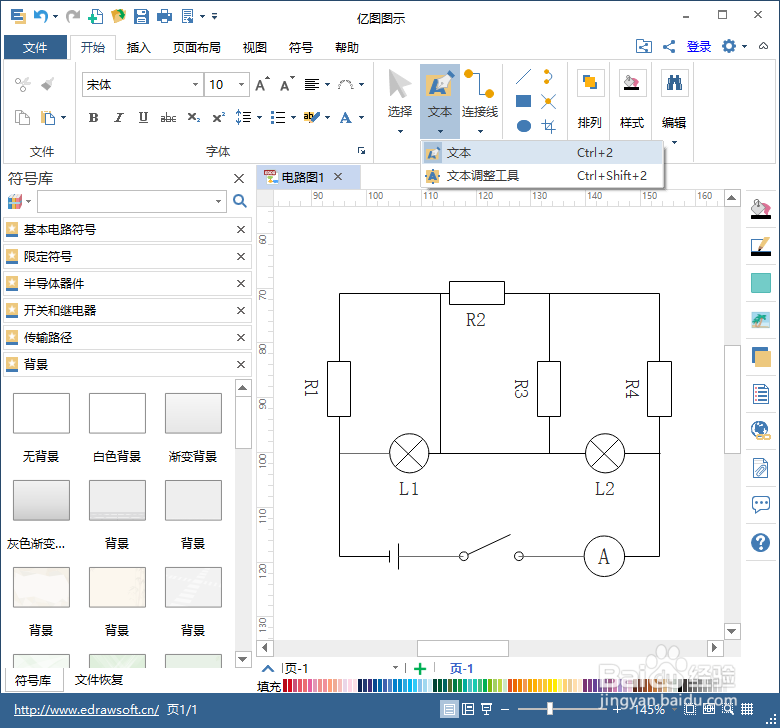Click the 登录 login link

point(699,47)
